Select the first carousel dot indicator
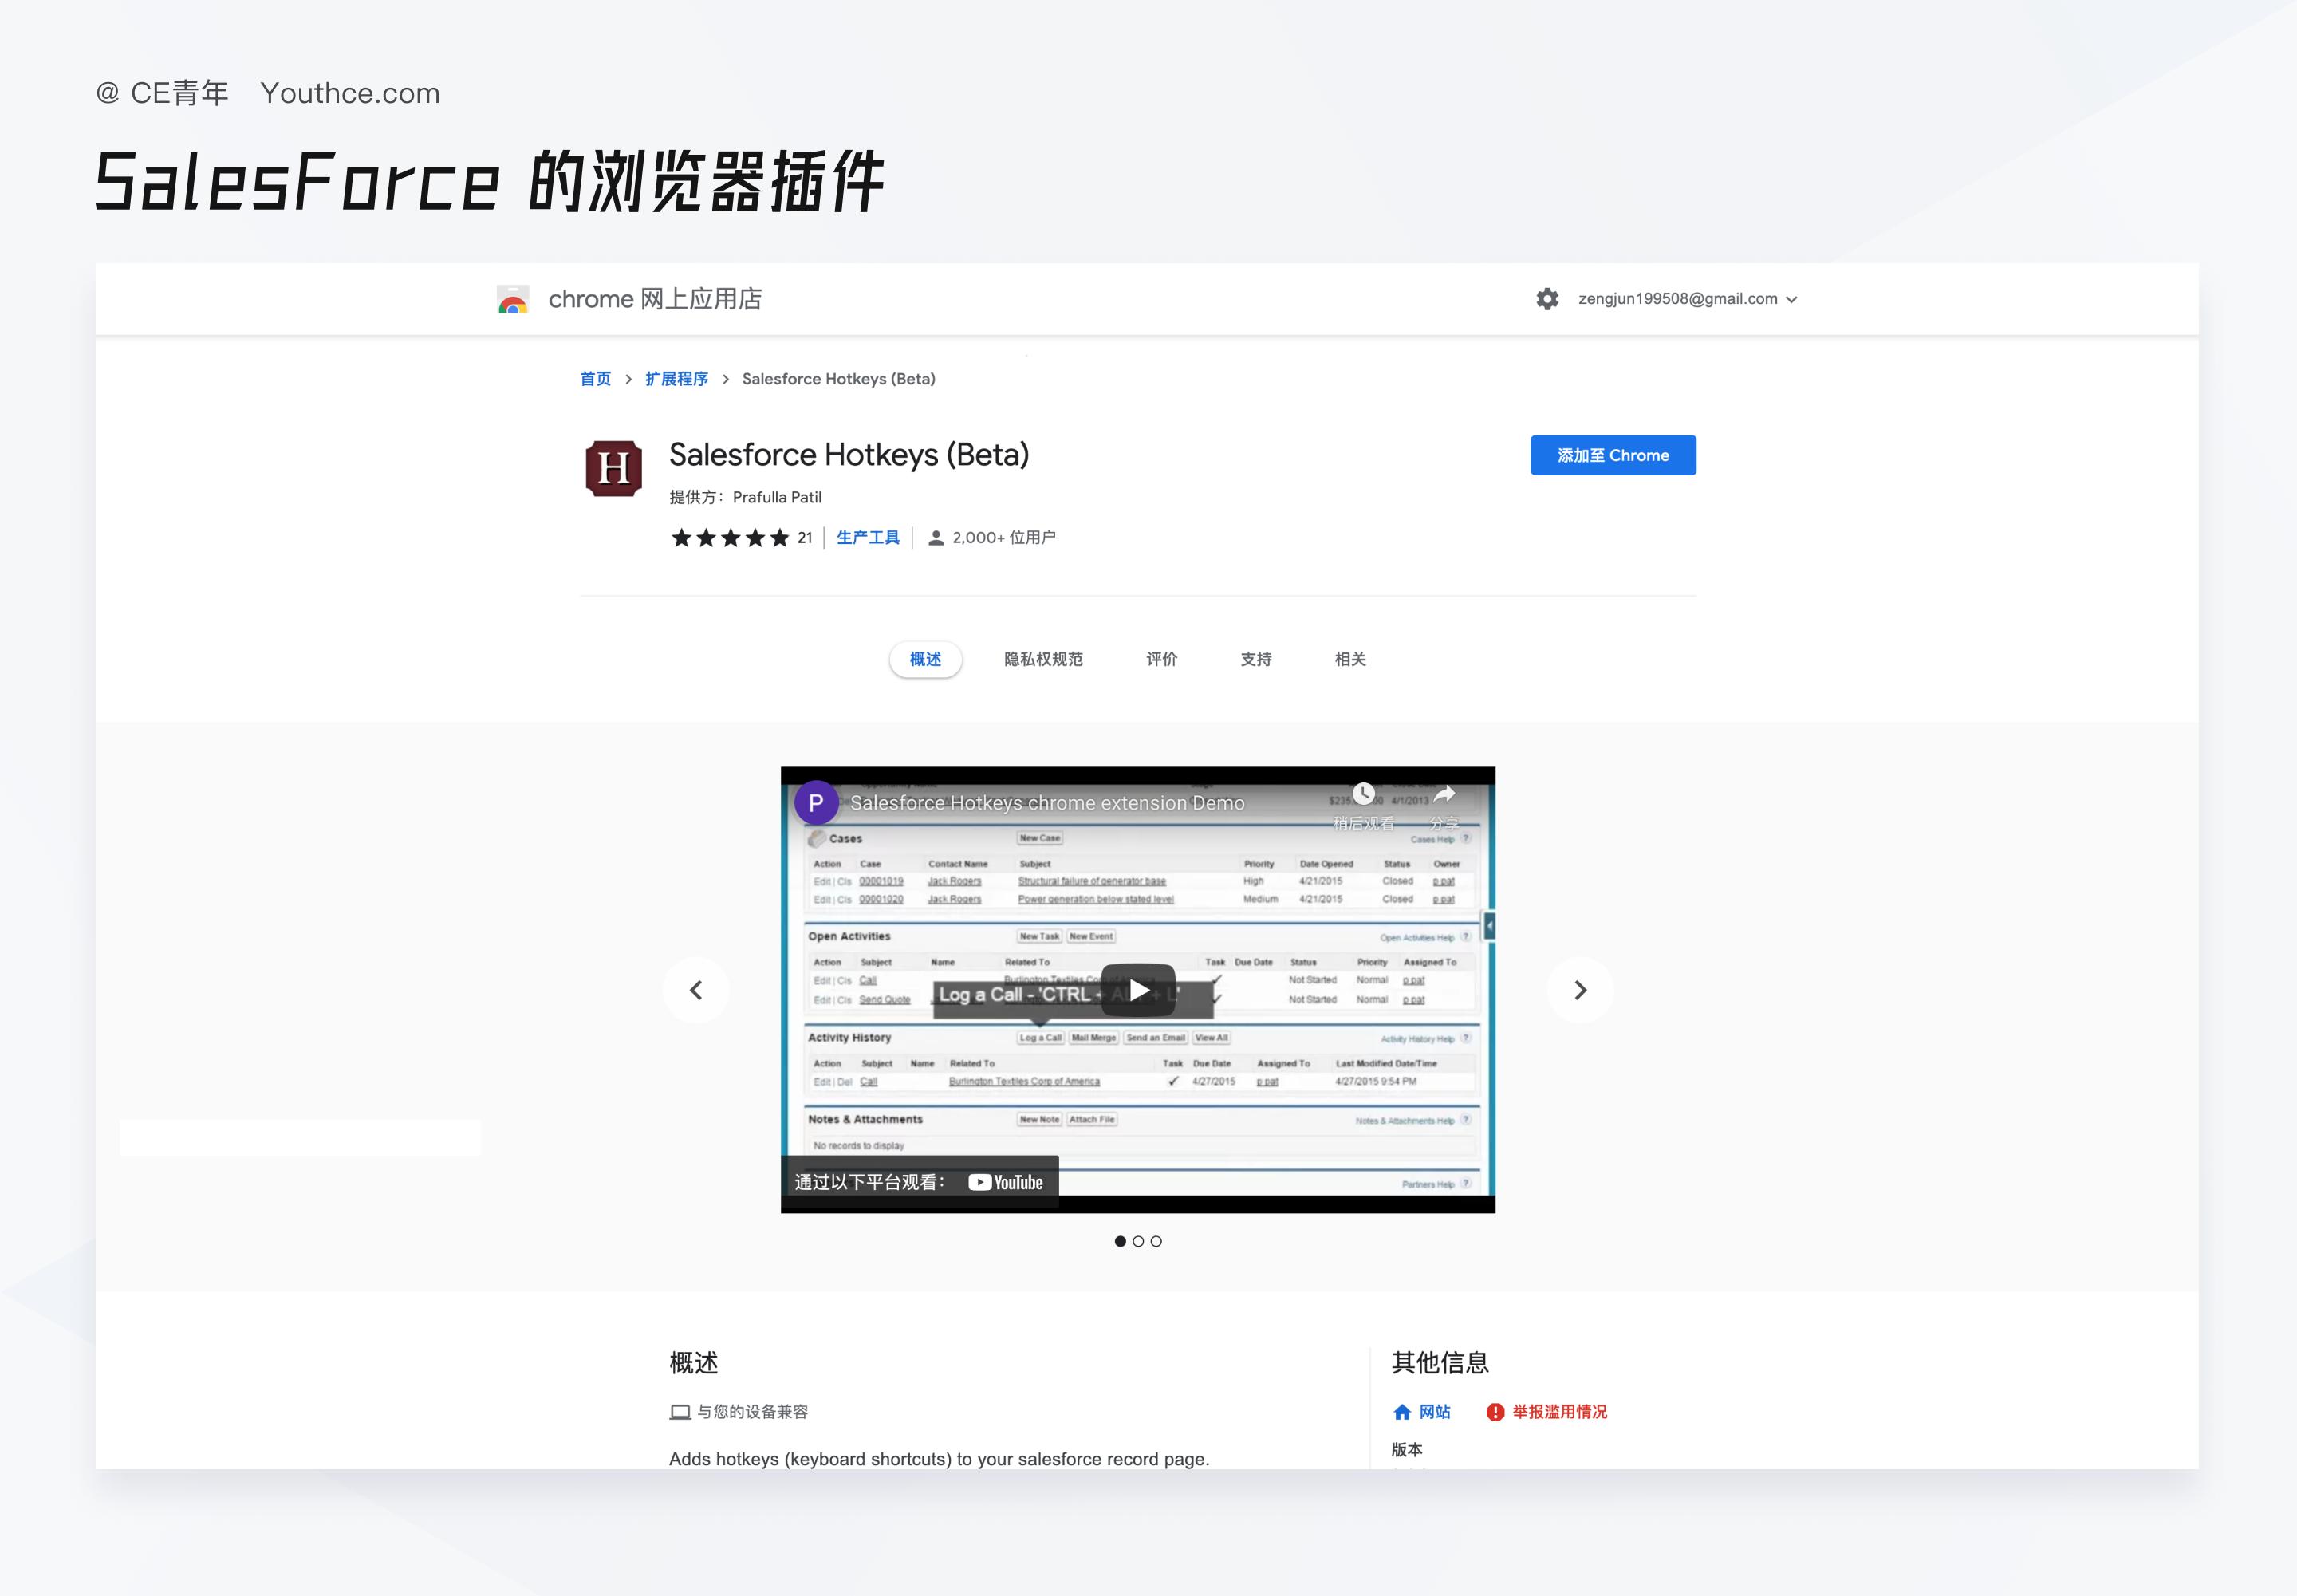The image size is (2297, 1596). coord(1120,1241)
